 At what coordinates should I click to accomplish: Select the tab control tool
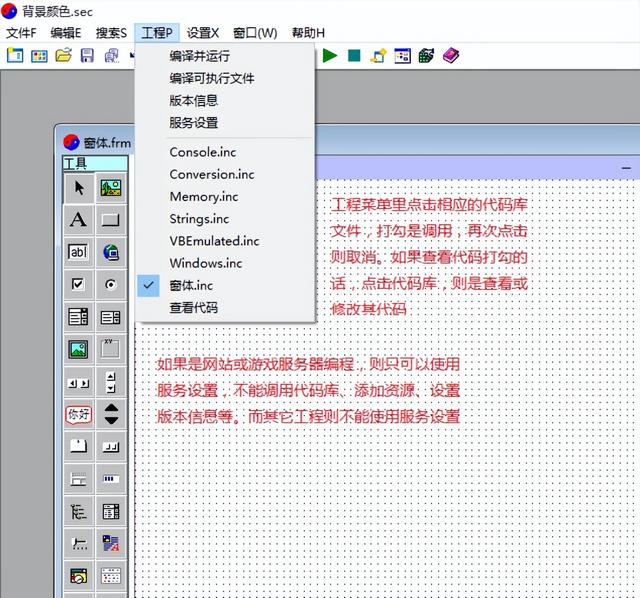click(79, 447)
